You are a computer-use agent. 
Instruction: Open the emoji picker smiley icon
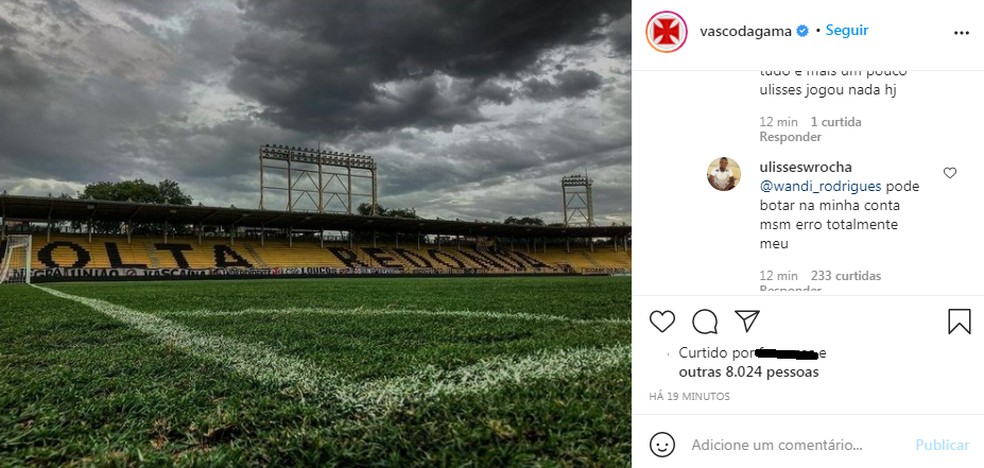662,444
